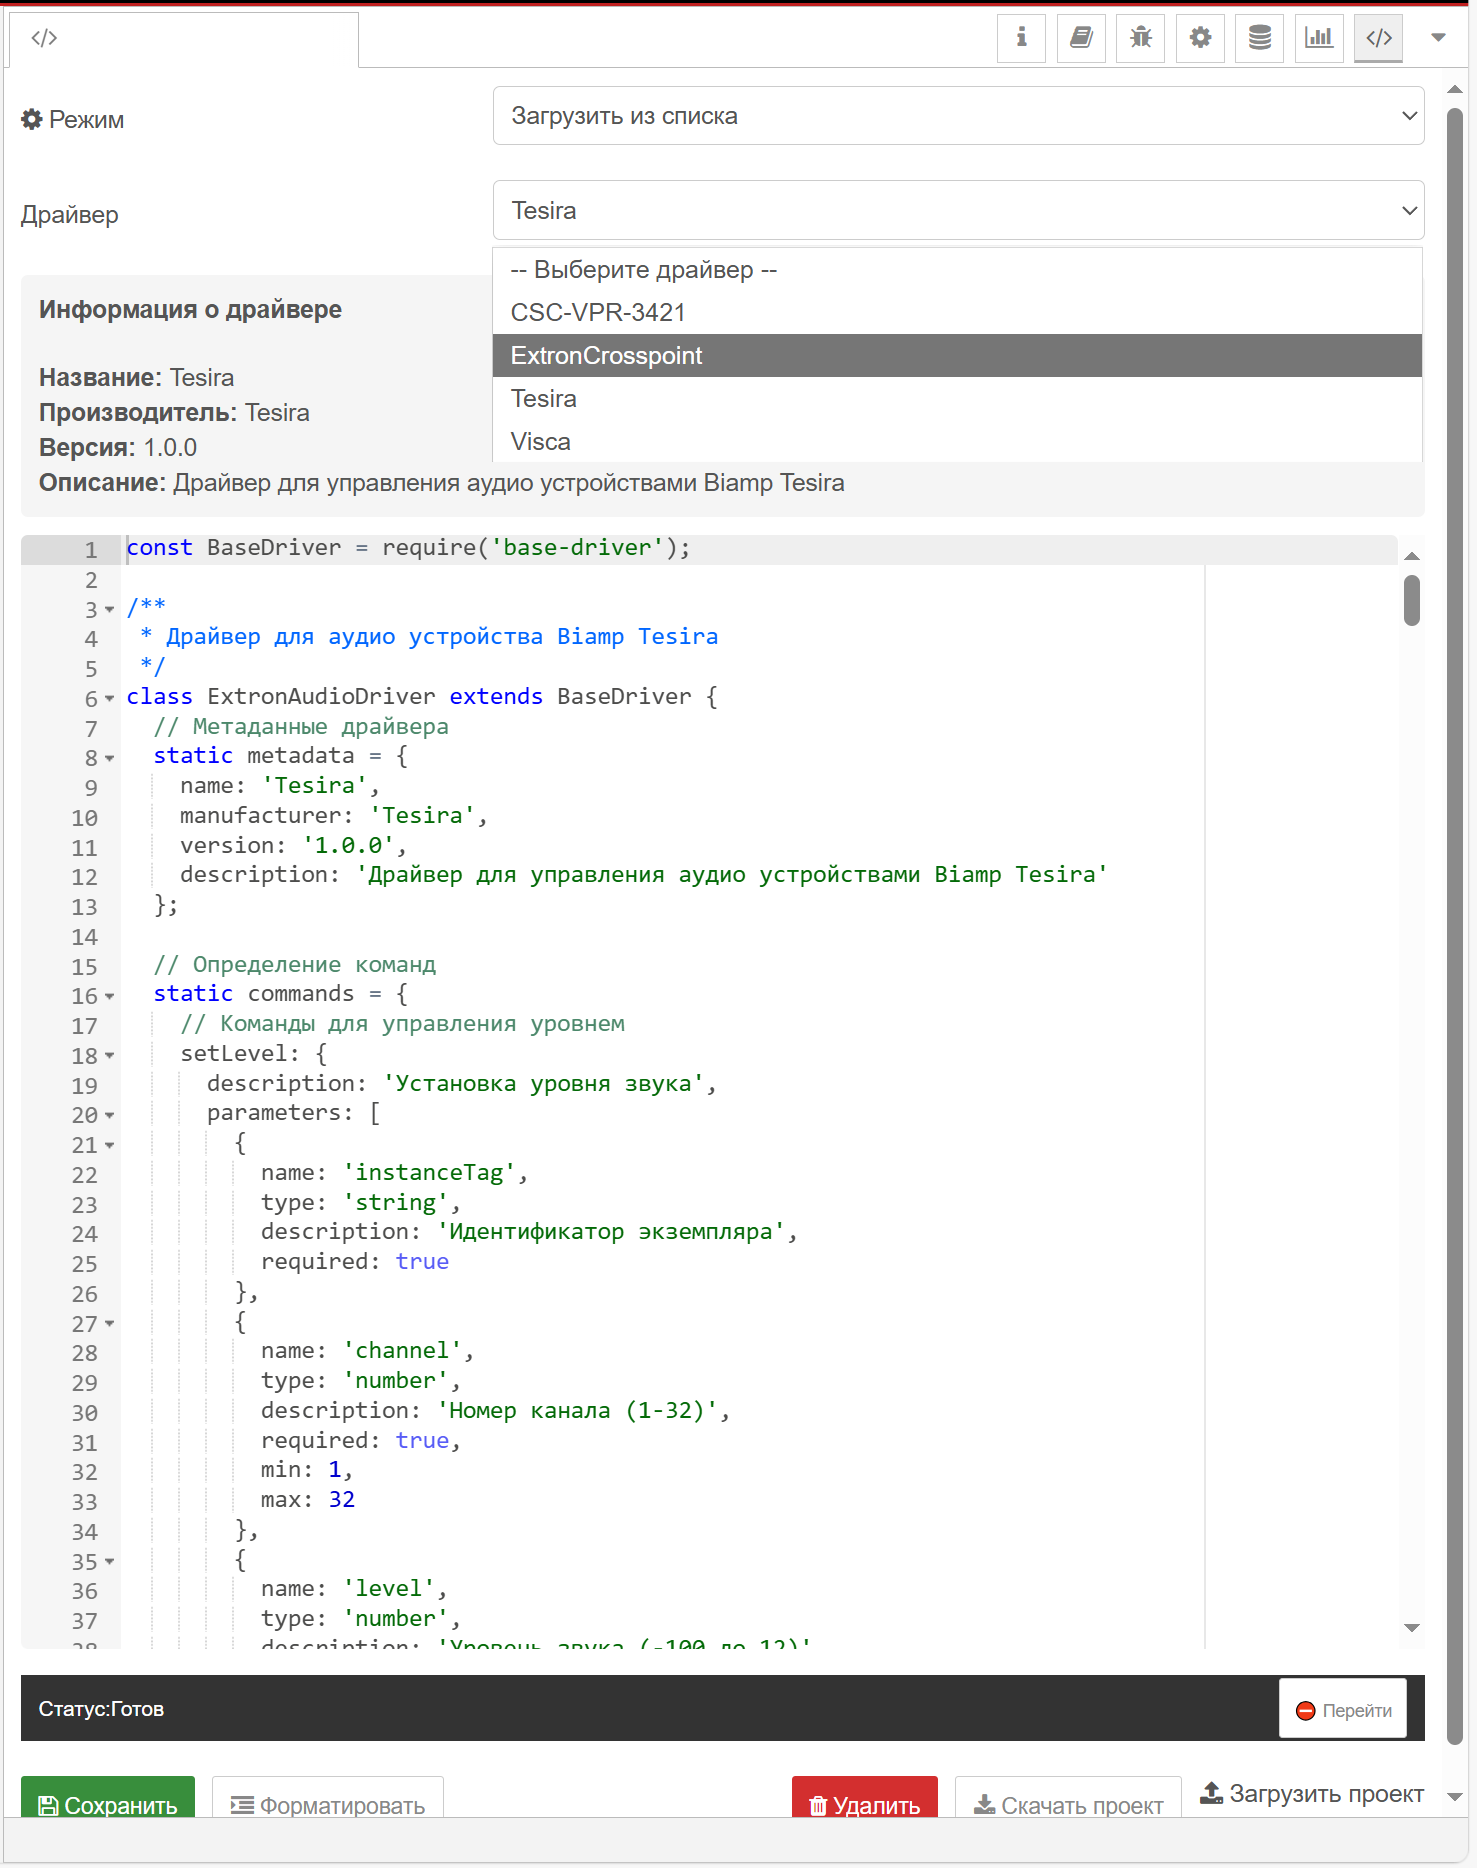1477x1868 pixels.
Task: Open the help book icon tab
Action: point(1081,38)
